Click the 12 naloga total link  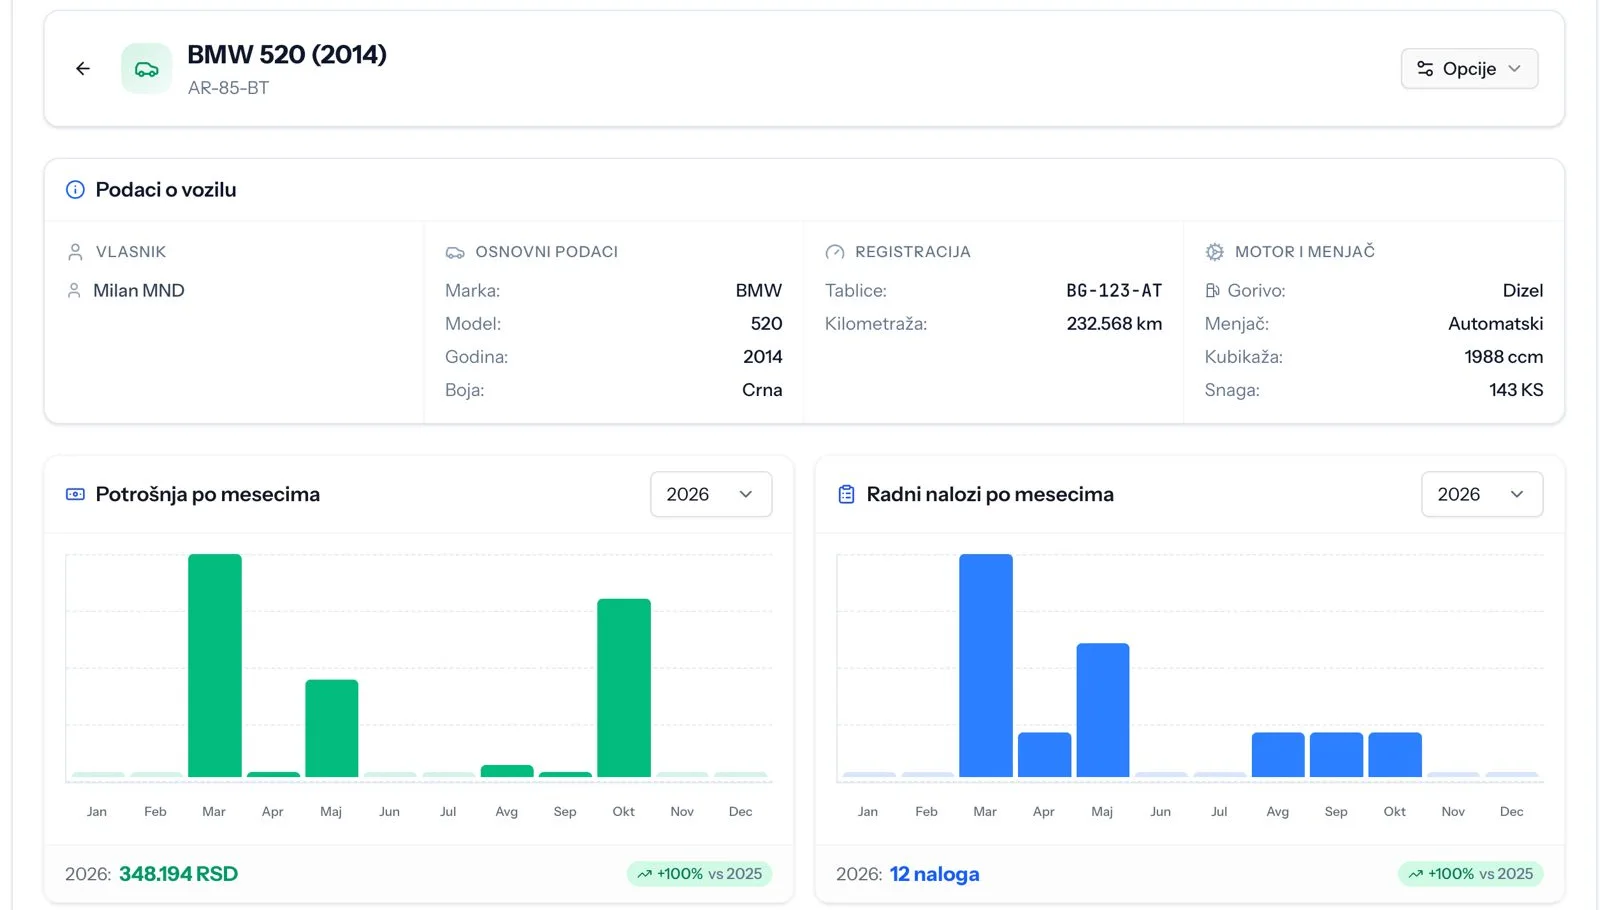935,874
